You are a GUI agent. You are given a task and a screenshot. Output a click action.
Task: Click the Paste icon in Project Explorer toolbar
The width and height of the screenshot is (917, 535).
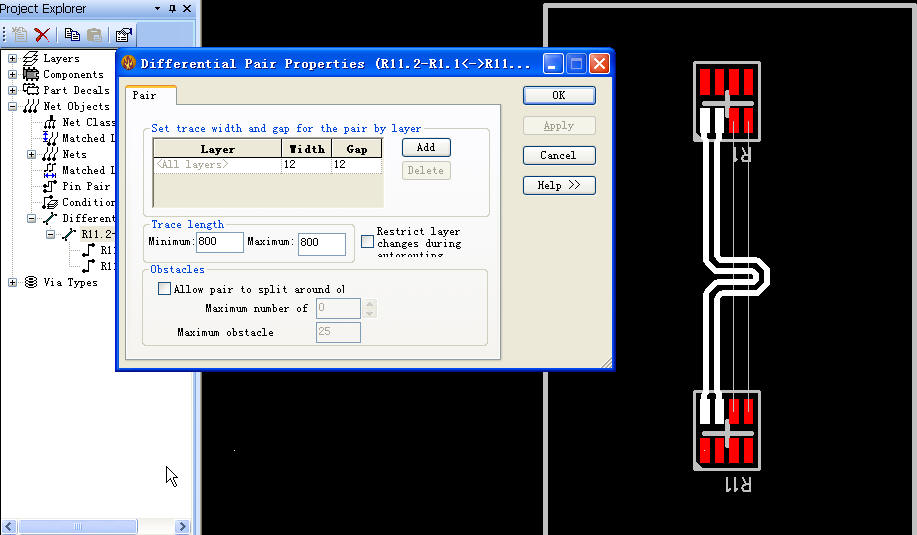coord(94,34)
